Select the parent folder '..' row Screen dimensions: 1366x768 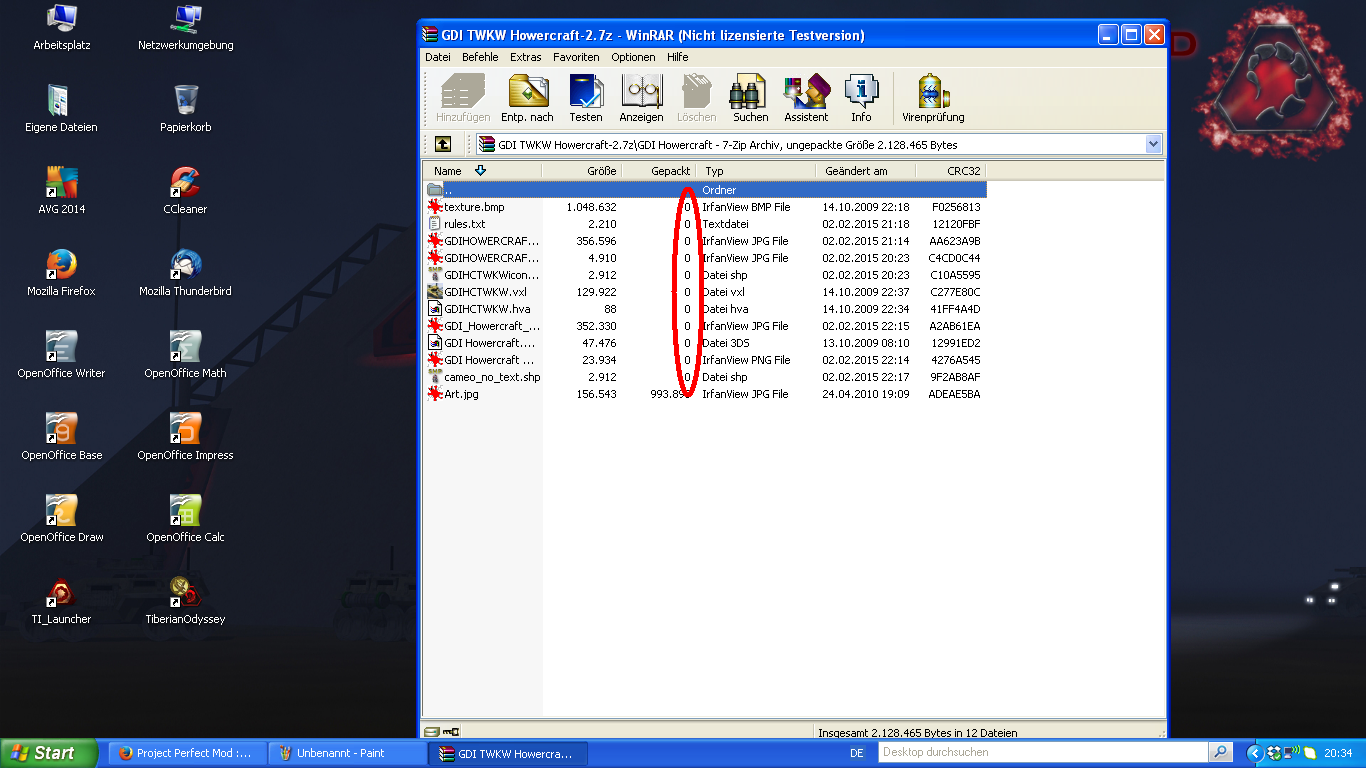point(706,190)
